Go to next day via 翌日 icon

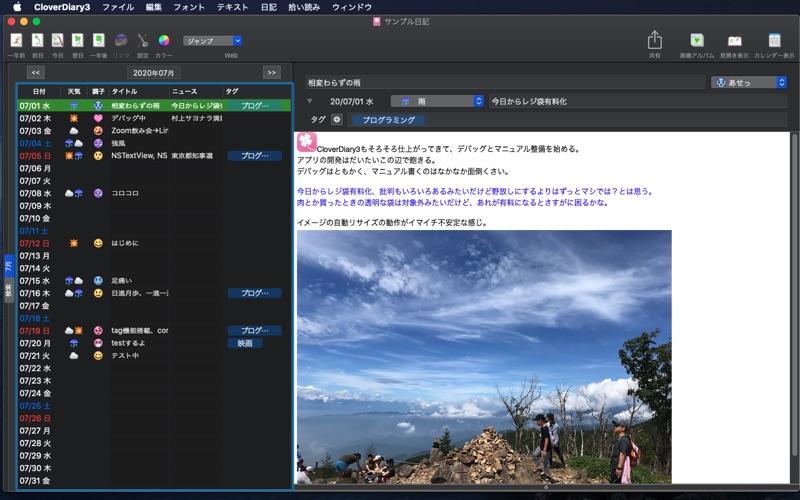pos(78,40)
